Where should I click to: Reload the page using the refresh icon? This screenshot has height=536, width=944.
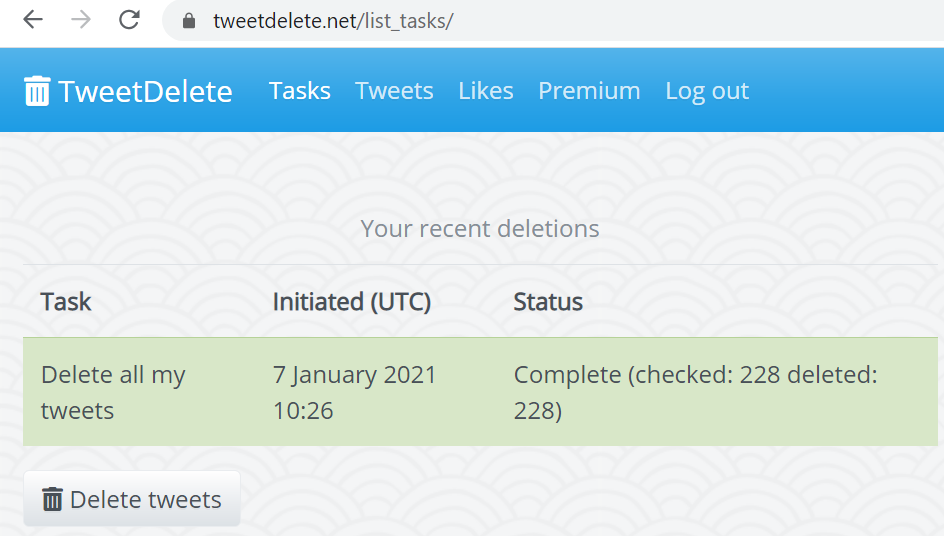tap(129, 20)
